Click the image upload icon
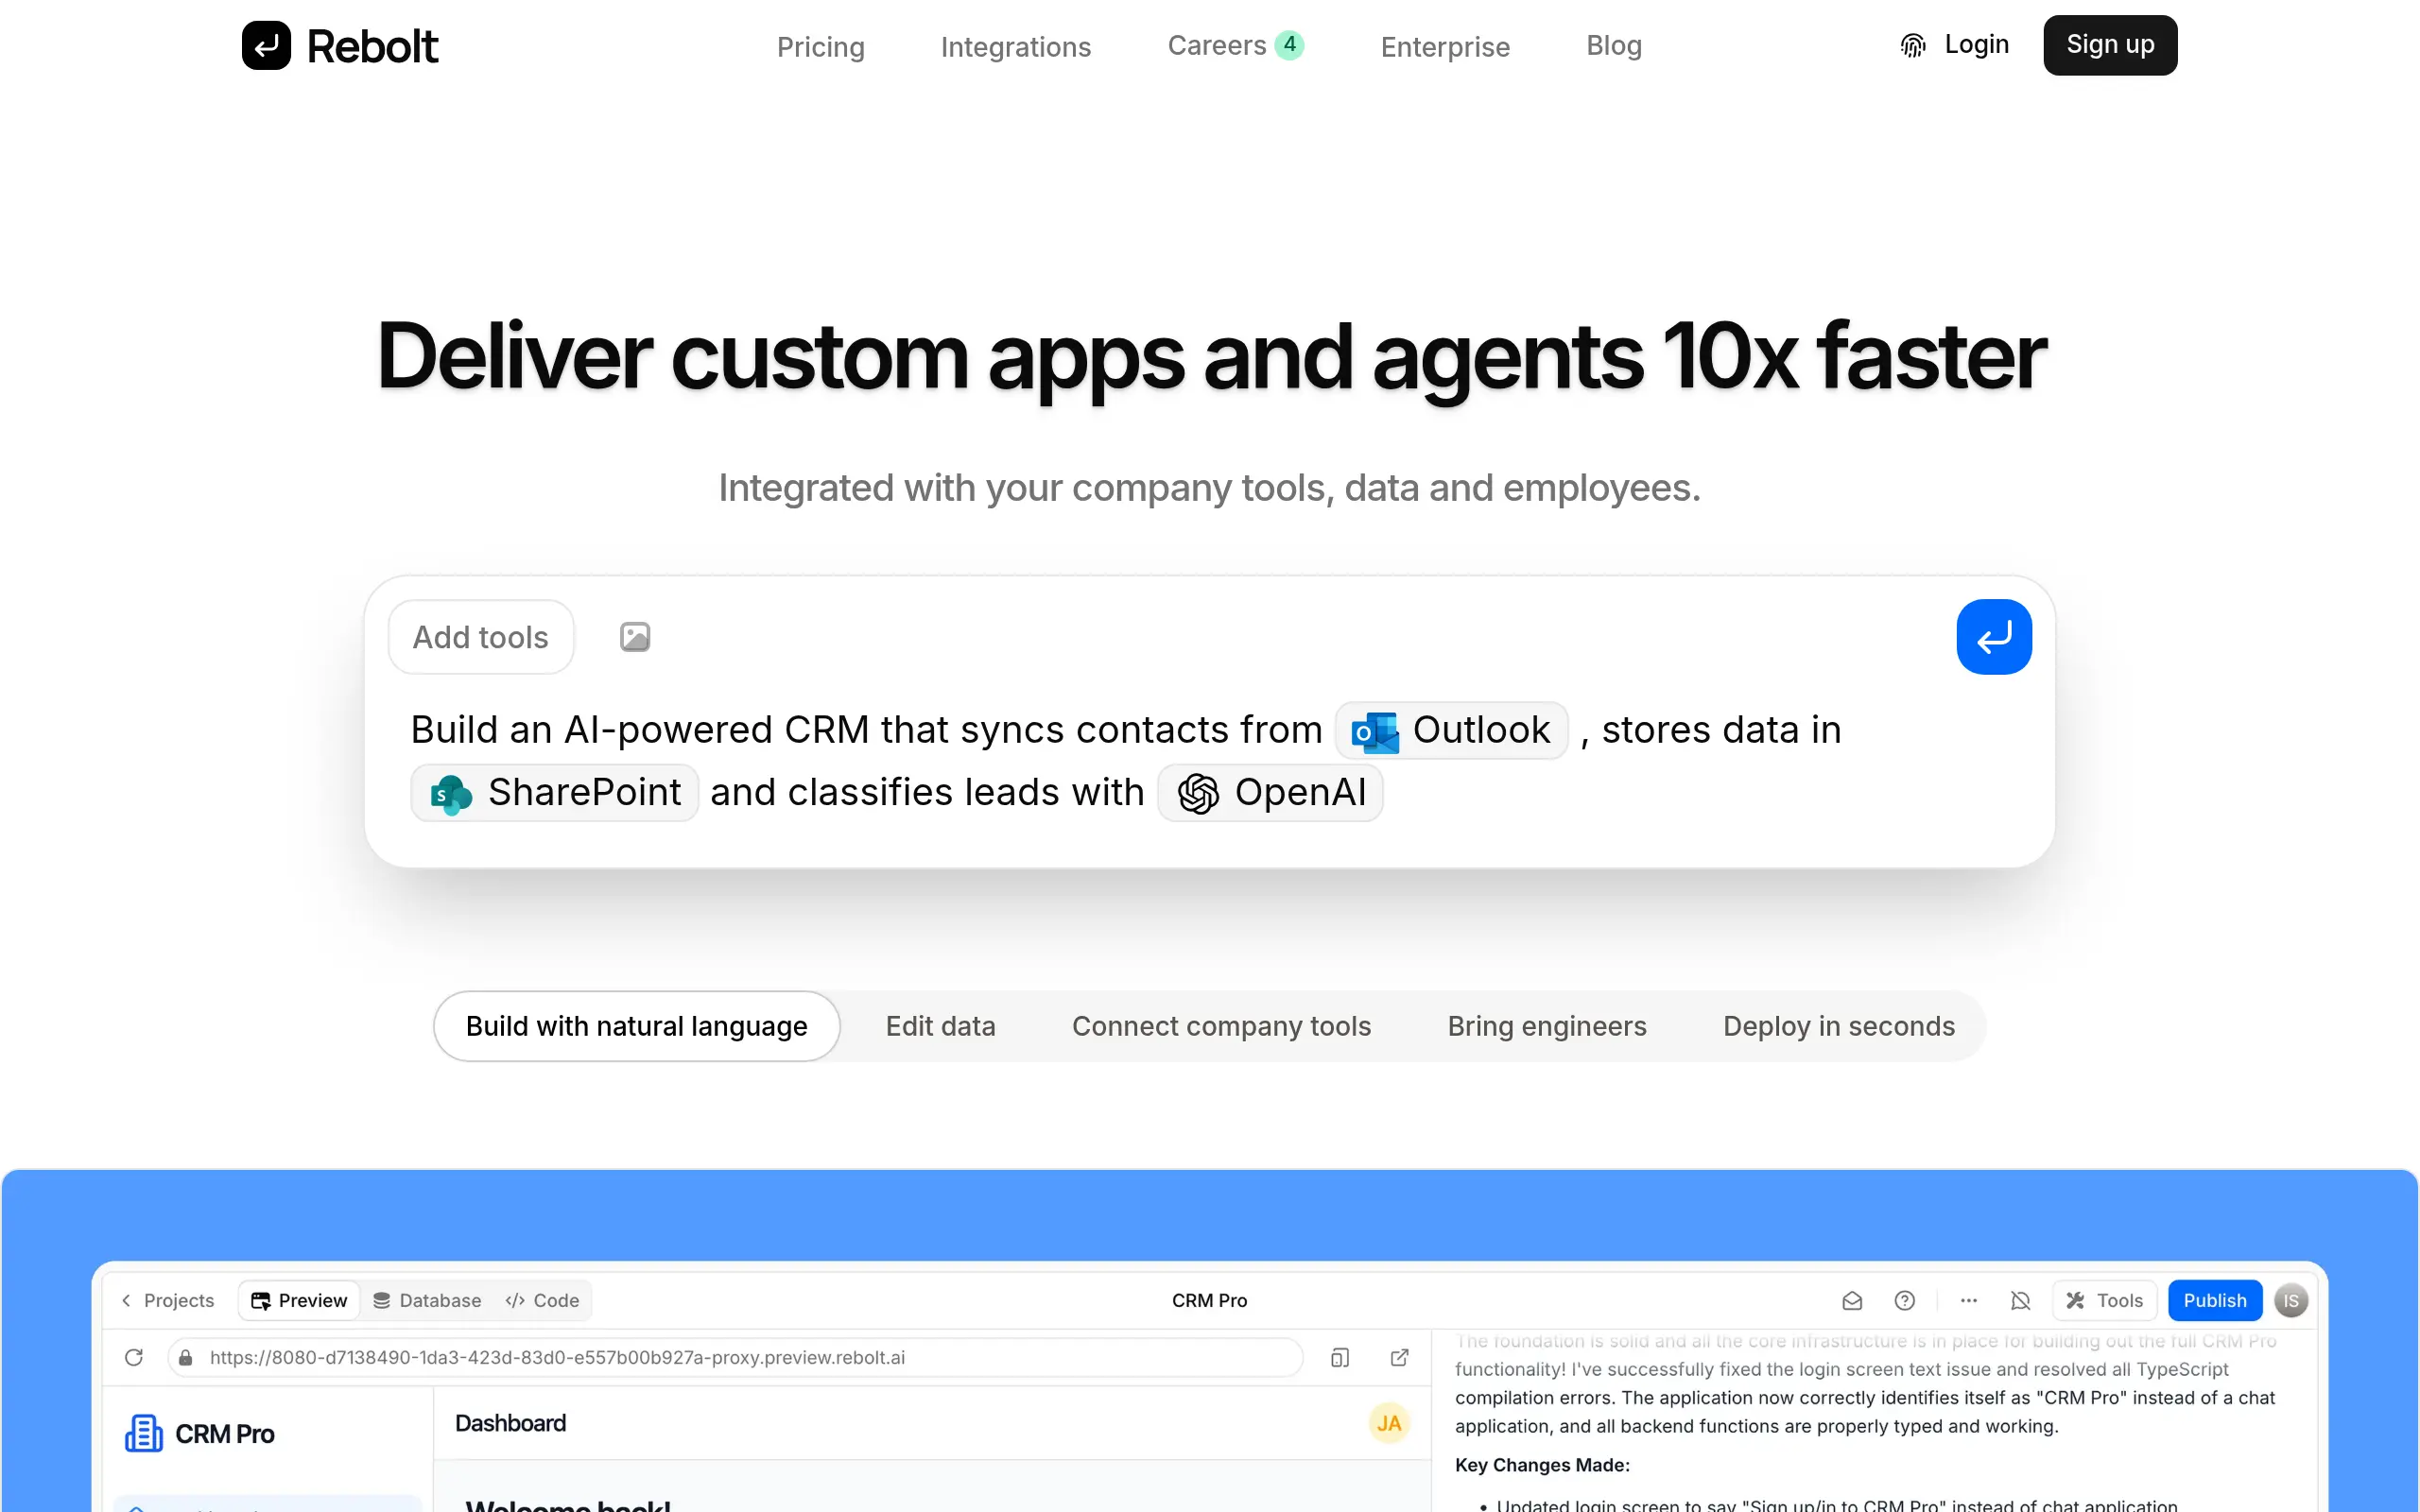The height and width of the screenshot is (1512, 2420). [x=634, y=637]
